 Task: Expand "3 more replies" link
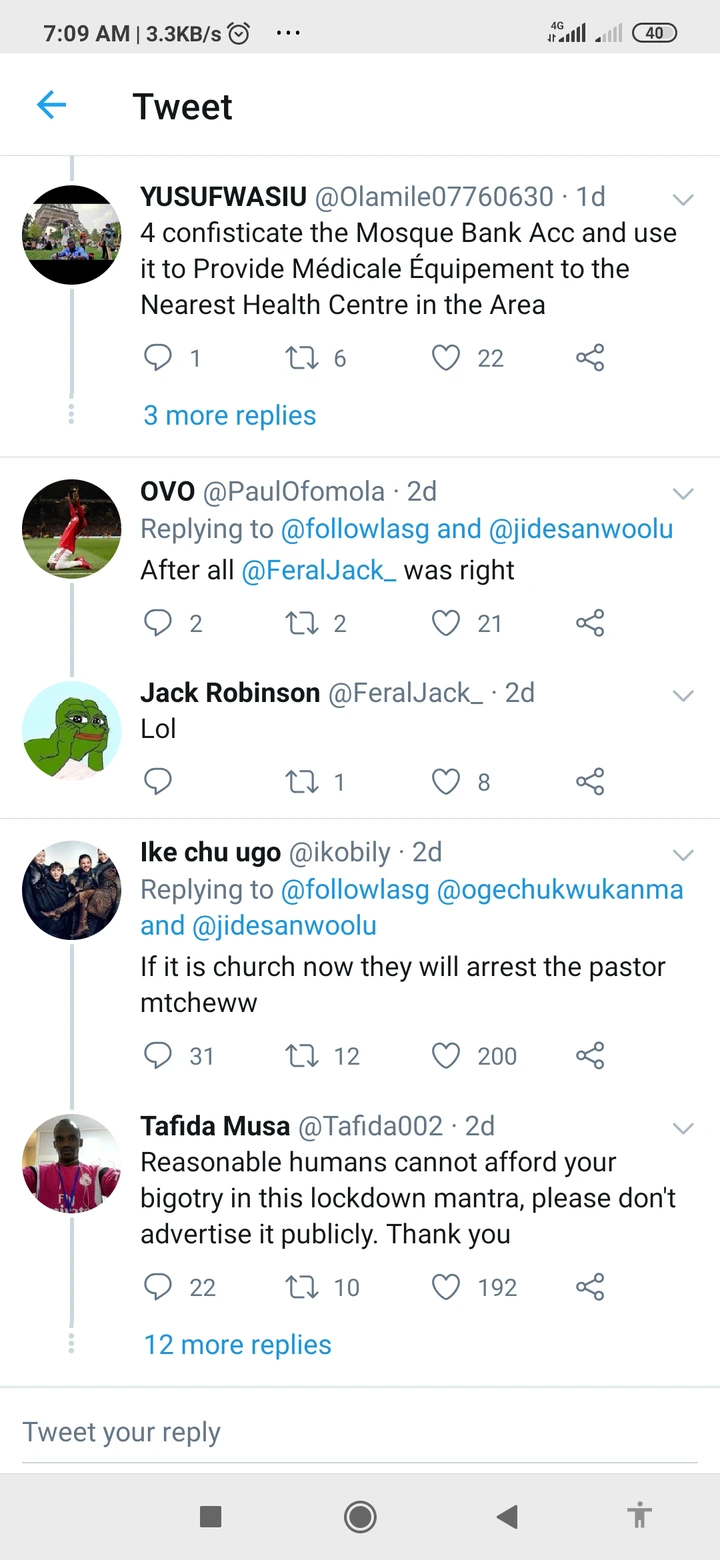229,415
